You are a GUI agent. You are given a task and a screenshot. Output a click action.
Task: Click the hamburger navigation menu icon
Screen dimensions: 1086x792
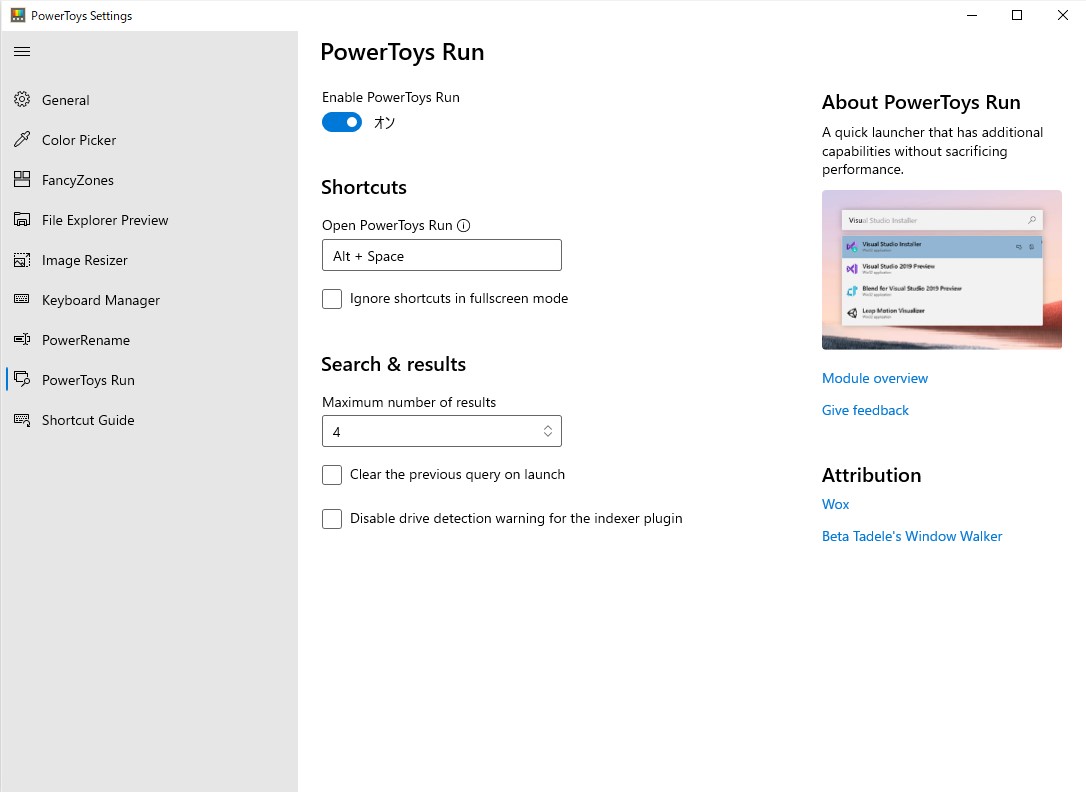click(x=21, y=51)
